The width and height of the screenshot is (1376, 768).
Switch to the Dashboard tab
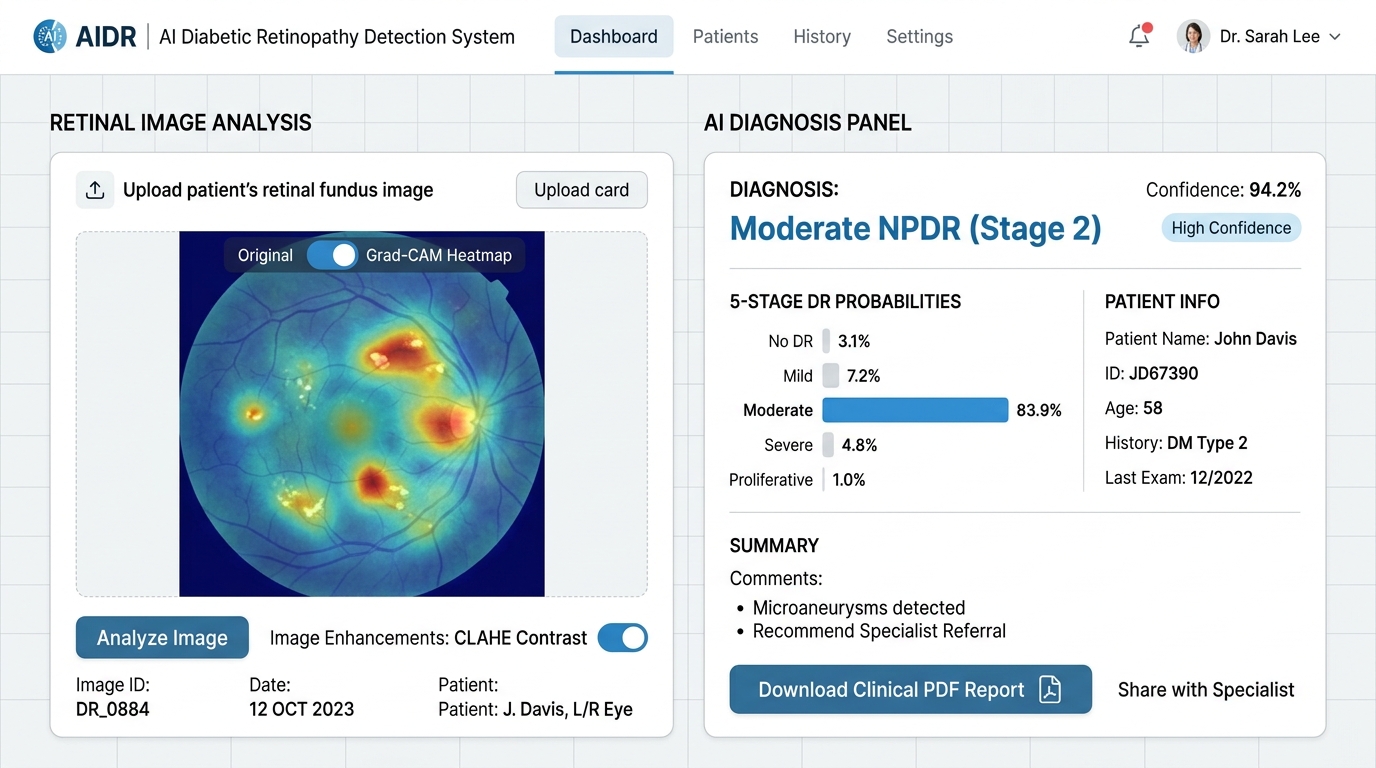614,37
